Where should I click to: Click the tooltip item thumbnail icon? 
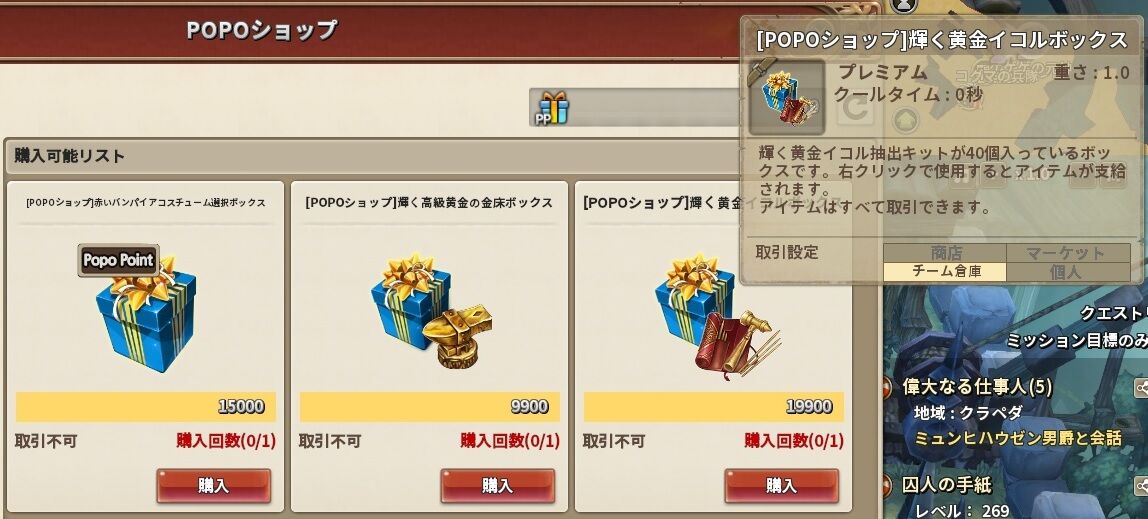[x=786, y=97]
